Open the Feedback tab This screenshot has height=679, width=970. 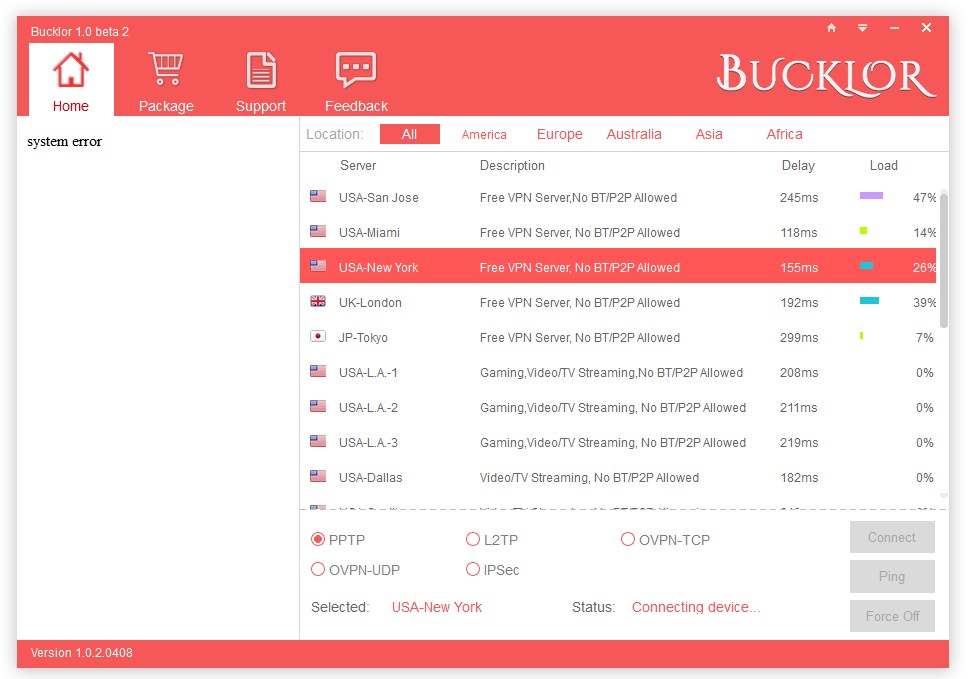[x=356, y=80]
